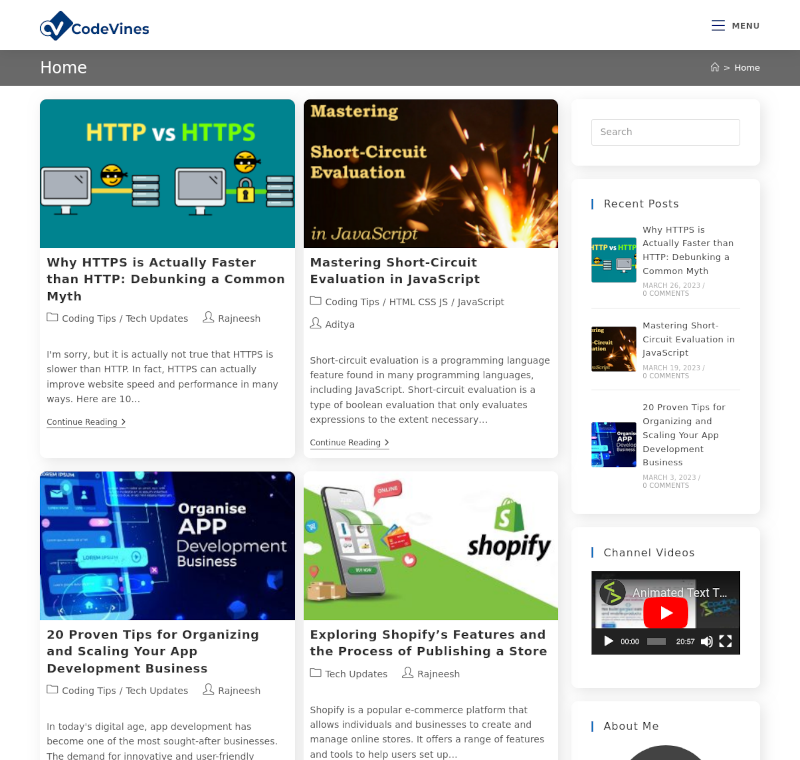Open the HTTP vs HTTPS featured image
This screenshot has width=800, height=760.
(x=167, y=173)
